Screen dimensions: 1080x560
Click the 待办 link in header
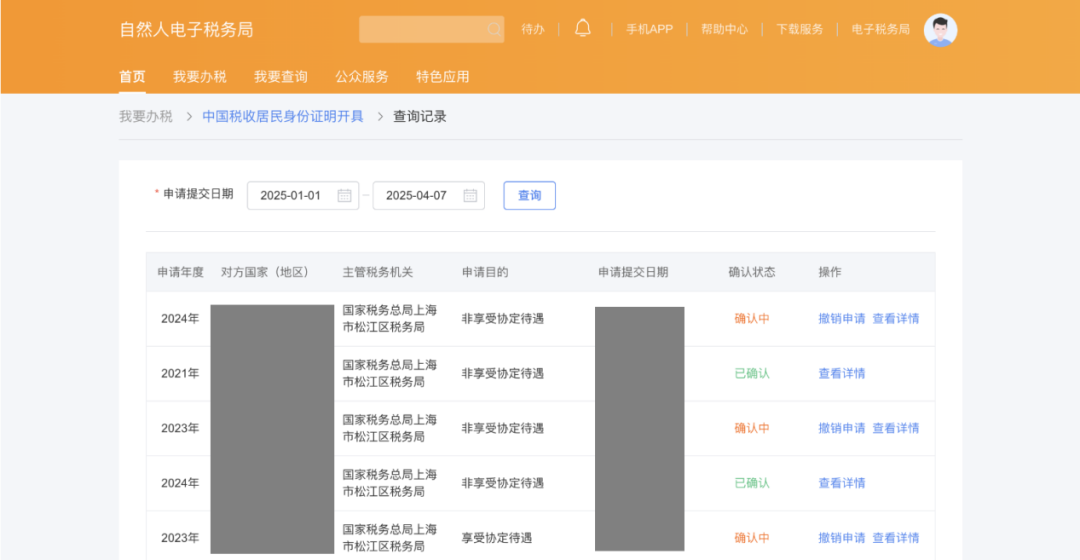[533, 30]
